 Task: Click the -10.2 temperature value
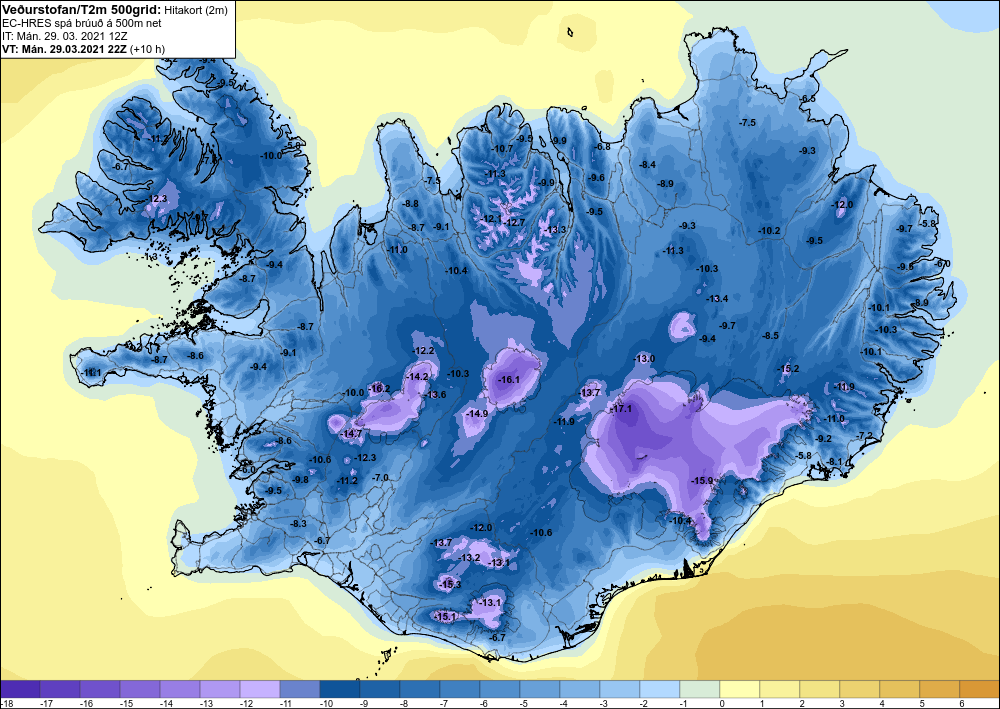tap(769, 231)
